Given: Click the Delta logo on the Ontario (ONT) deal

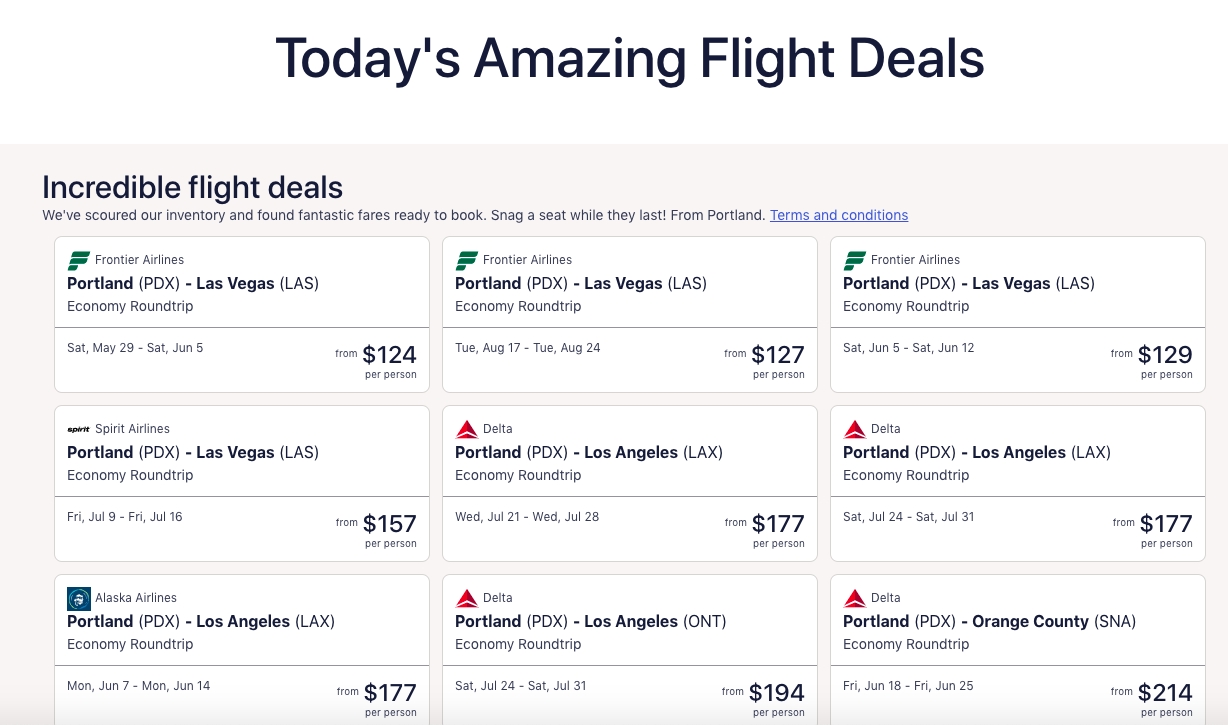Looking at the screenshot, I should [467, 598].
